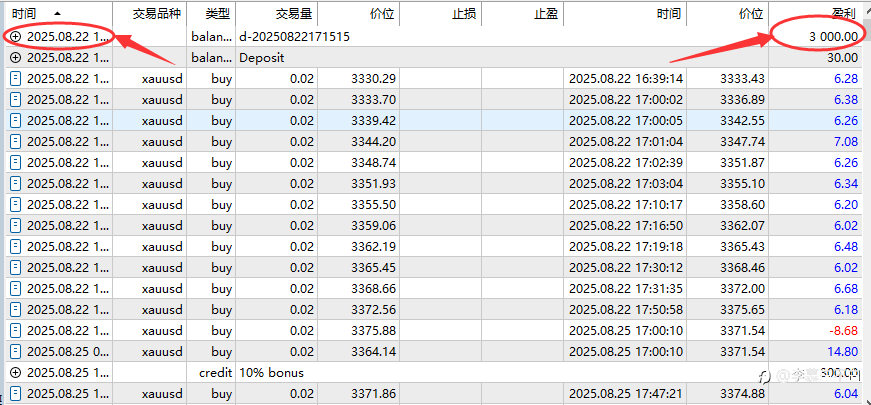Click the order icon for buy price 3339.42
This screenshot has width=871, height=405.
[15, 120]
